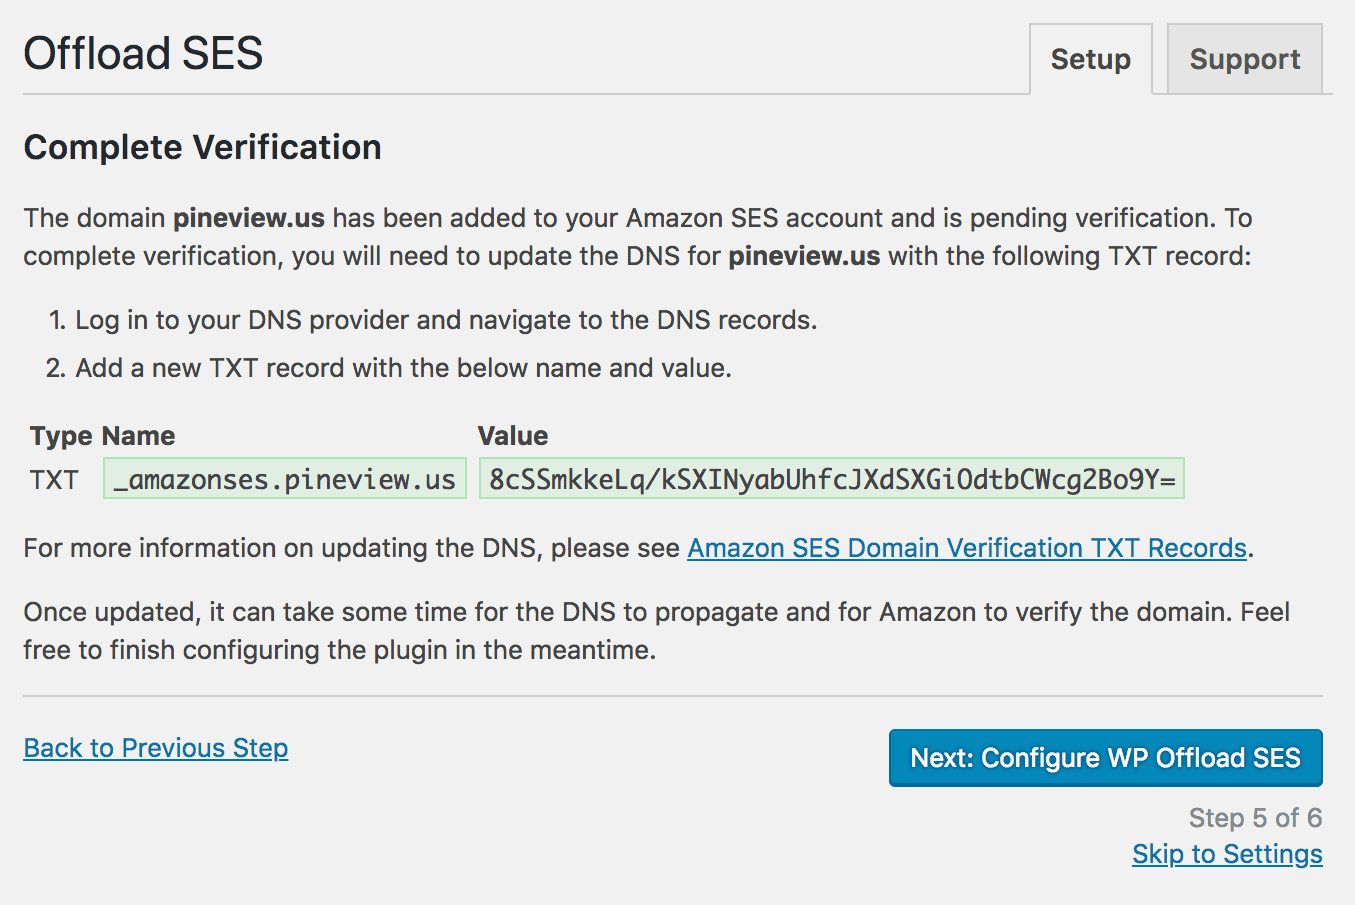Click the Value column header
The image size is (1355, 905).
click(x=513, y=436)
